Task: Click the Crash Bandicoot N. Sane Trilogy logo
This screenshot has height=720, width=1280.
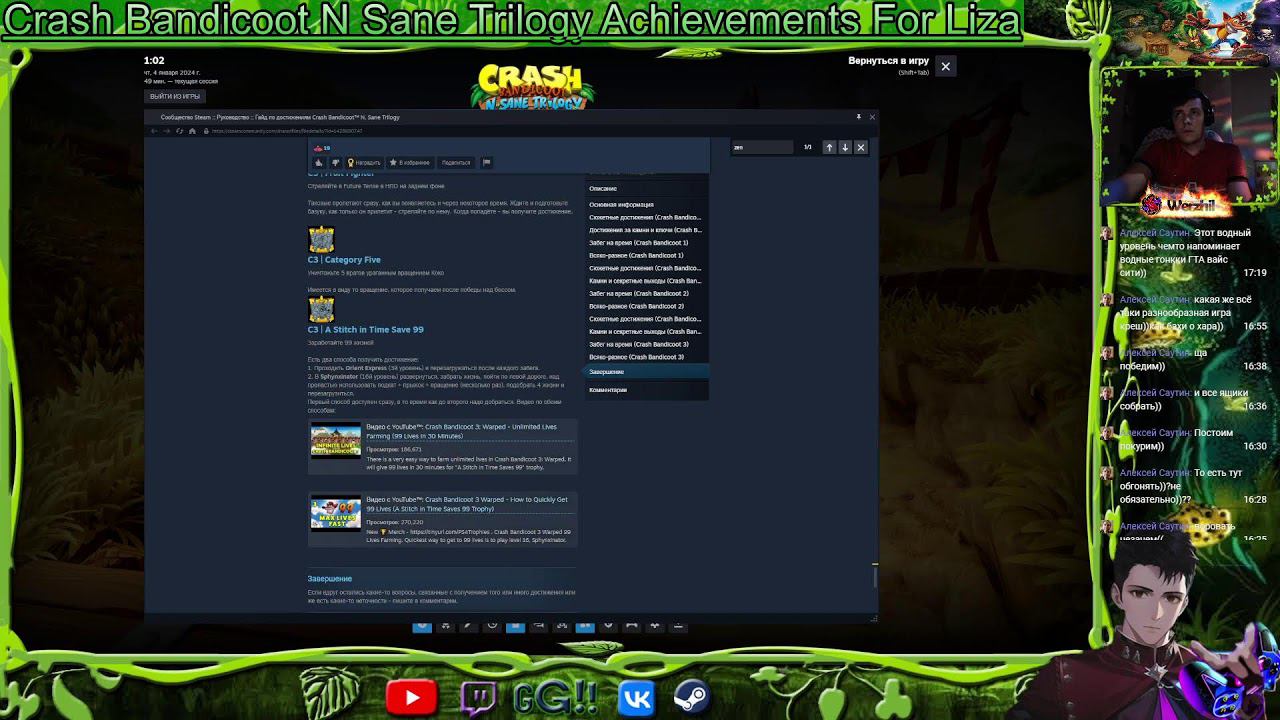Action: pyautogui.click(x=532, y=88)
